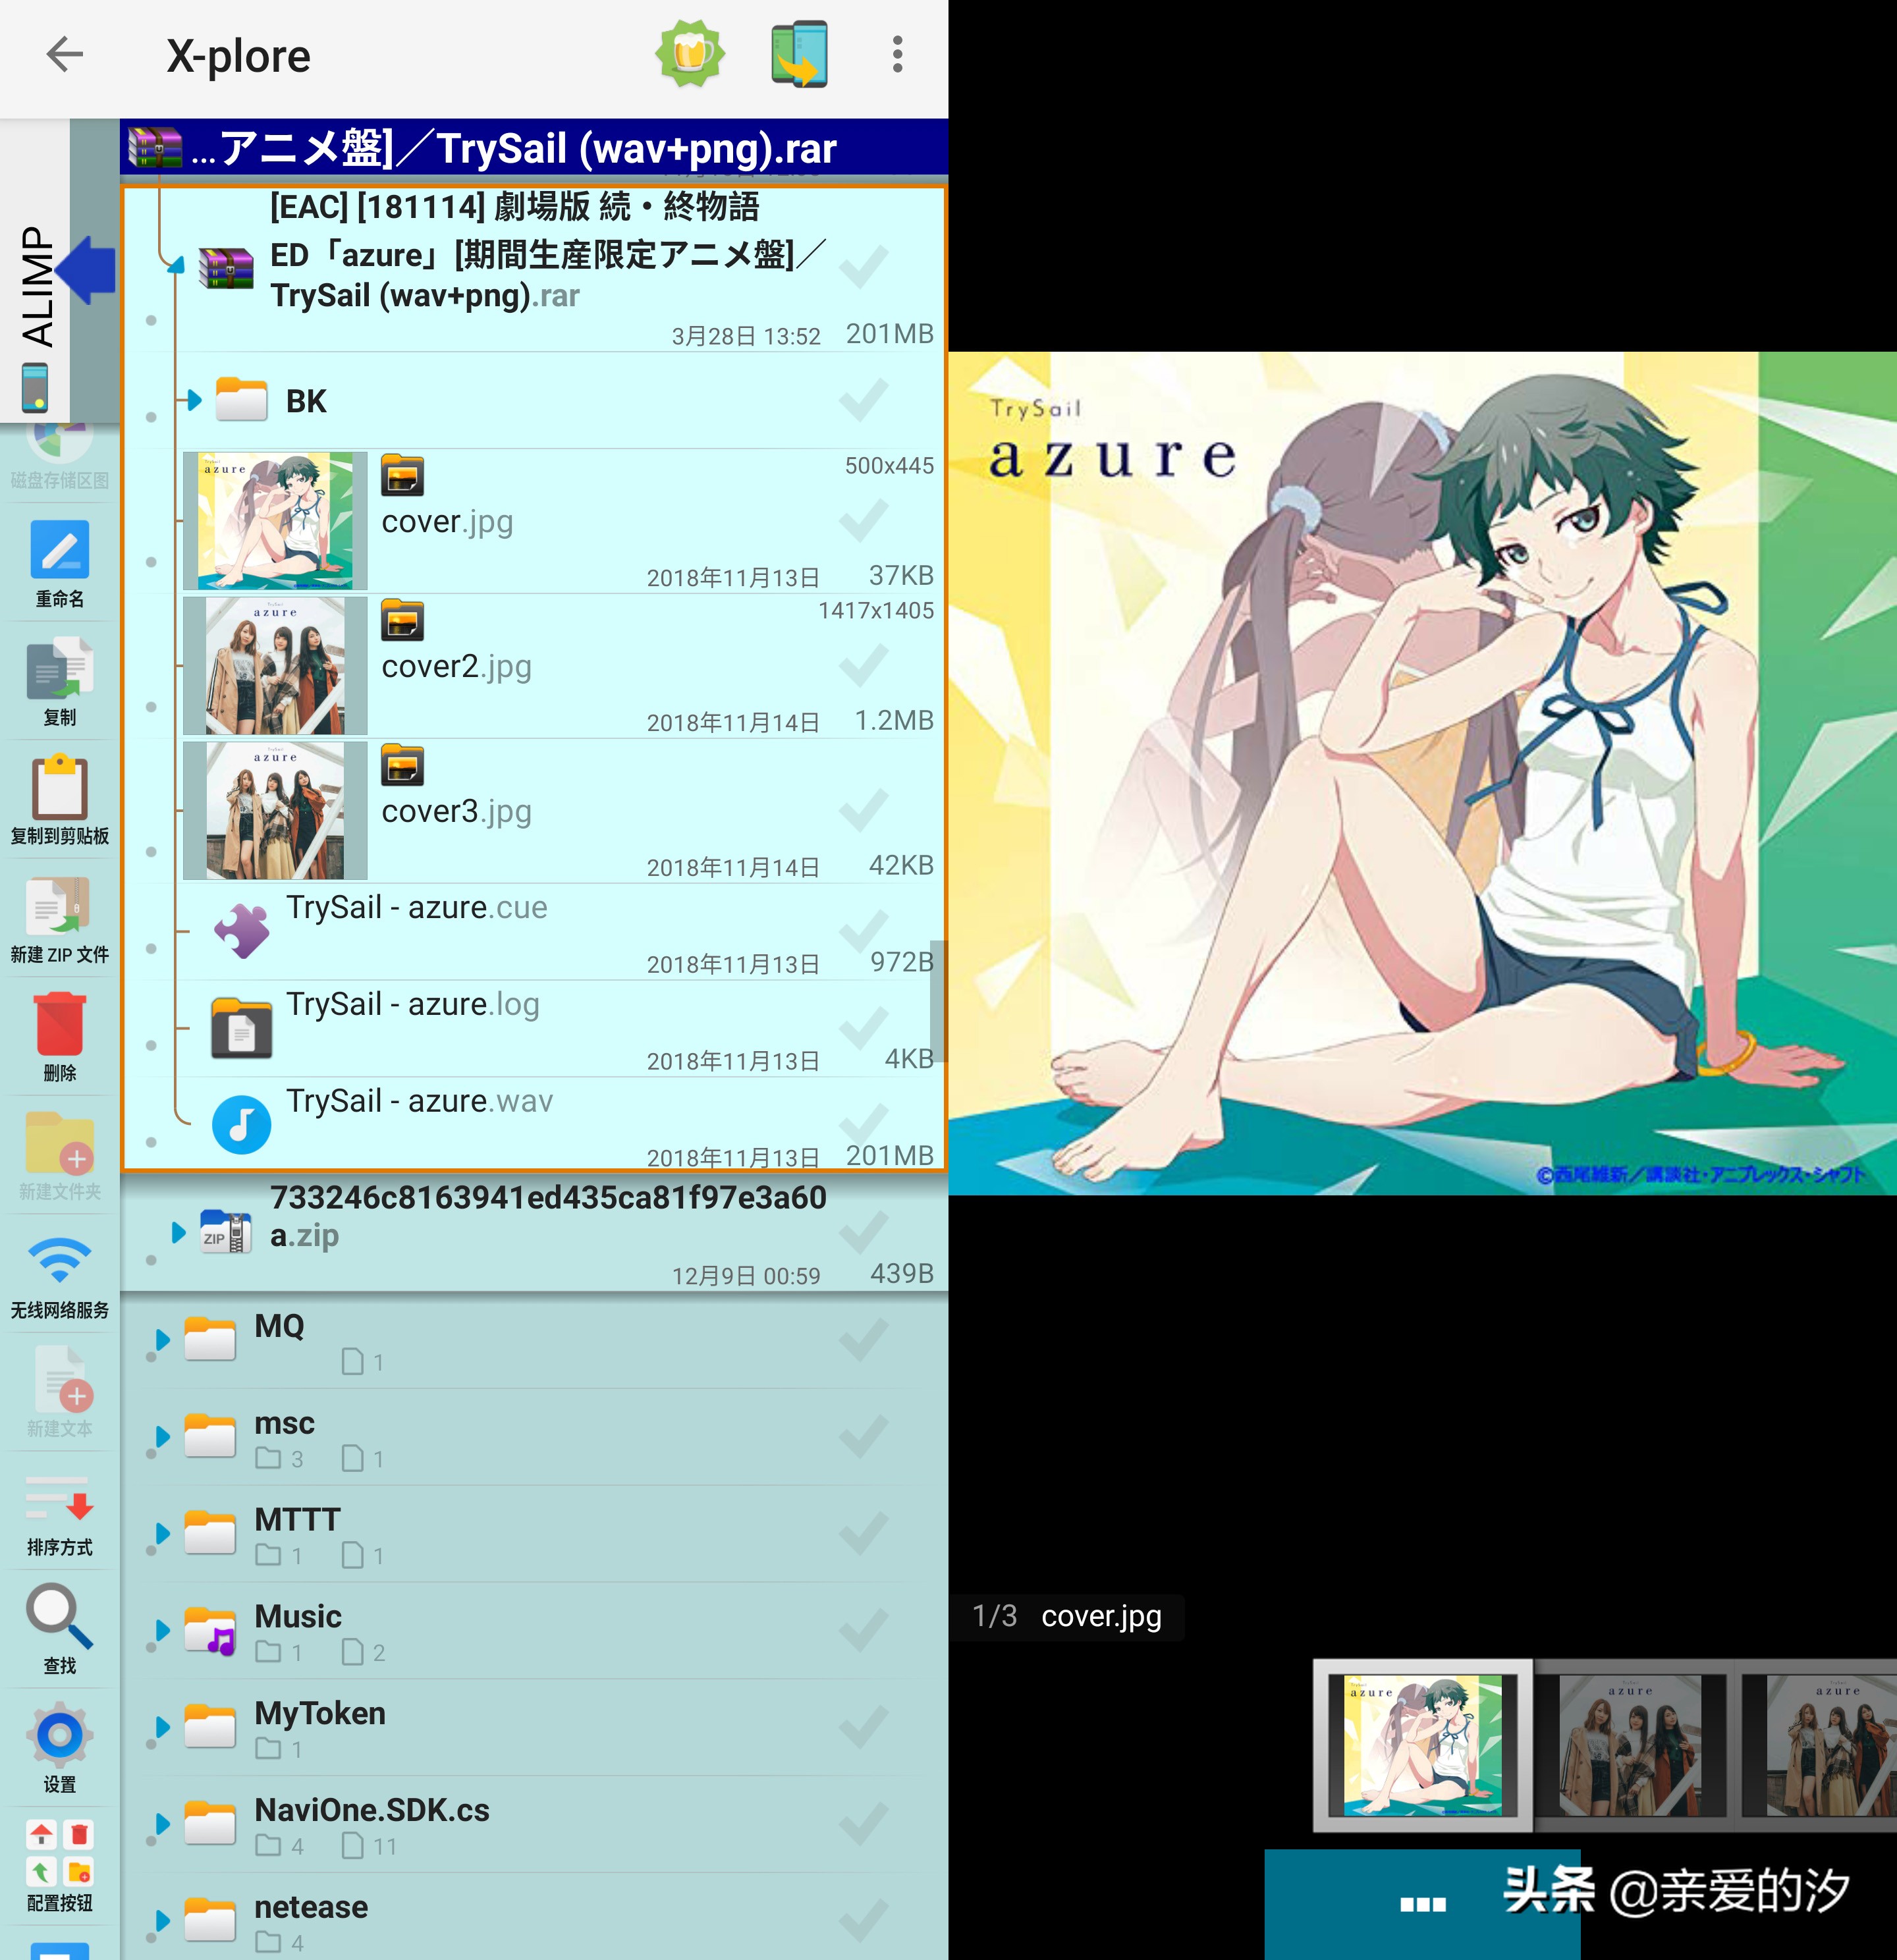Tap the back arrow in X-plore header
This screenshot has width=1897, height=1960.
tap(65, 55)
